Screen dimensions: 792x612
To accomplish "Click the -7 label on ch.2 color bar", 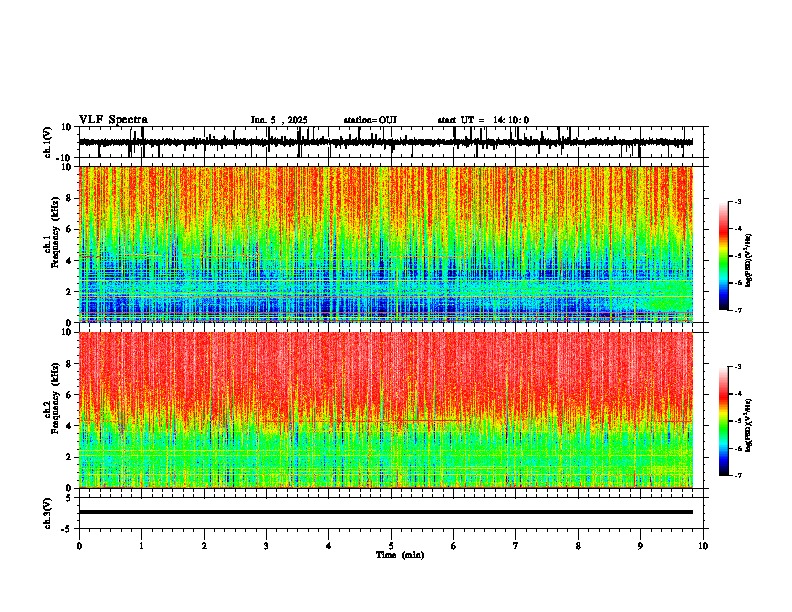I will [x=738, y=476].
